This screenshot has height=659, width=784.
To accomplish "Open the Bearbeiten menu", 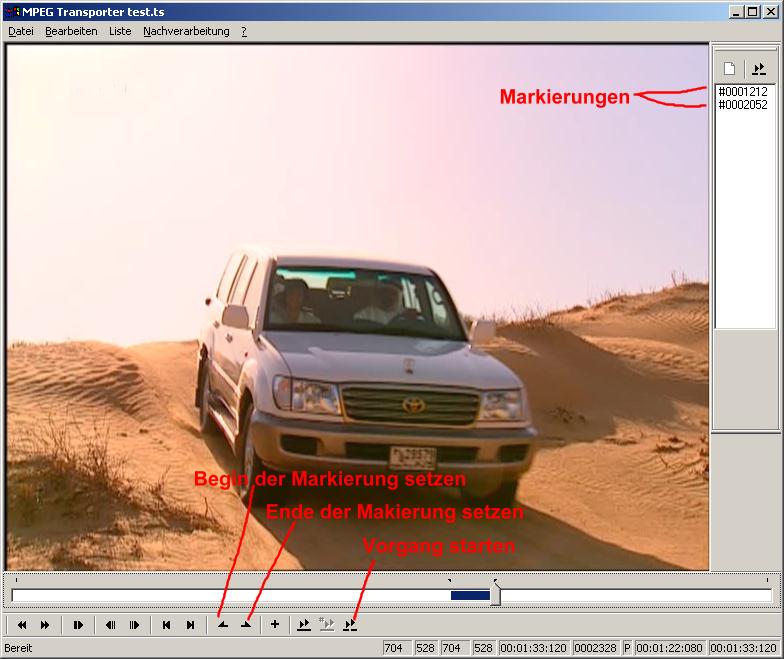I will 71,31.
